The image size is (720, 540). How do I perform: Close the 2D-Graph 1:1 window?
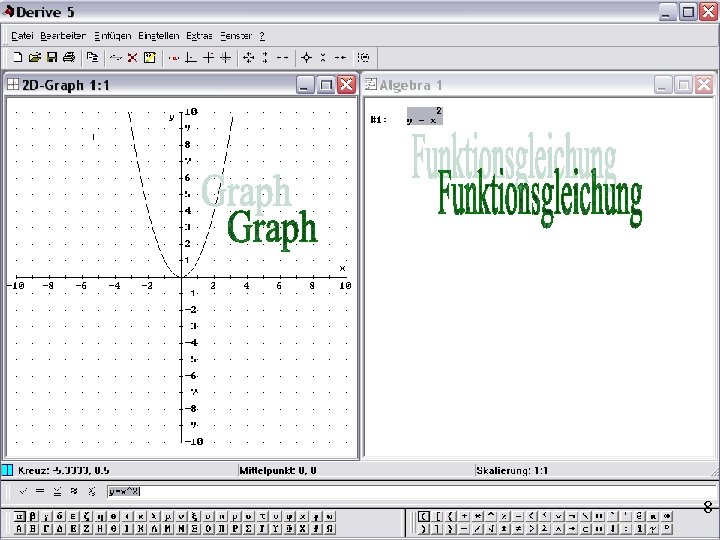pos(347,85)
